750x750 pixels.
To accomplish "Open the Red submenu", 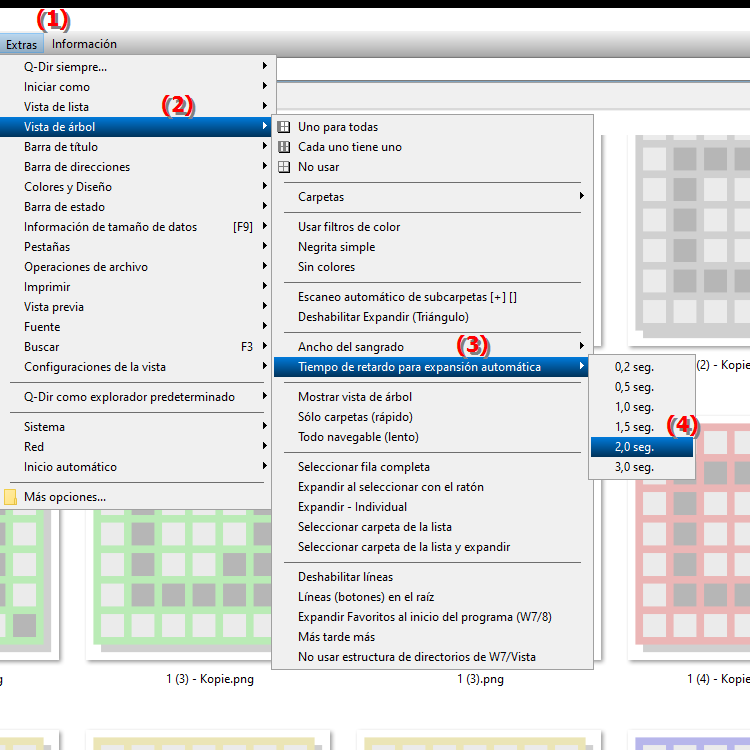I will click(x=136, y=447).
